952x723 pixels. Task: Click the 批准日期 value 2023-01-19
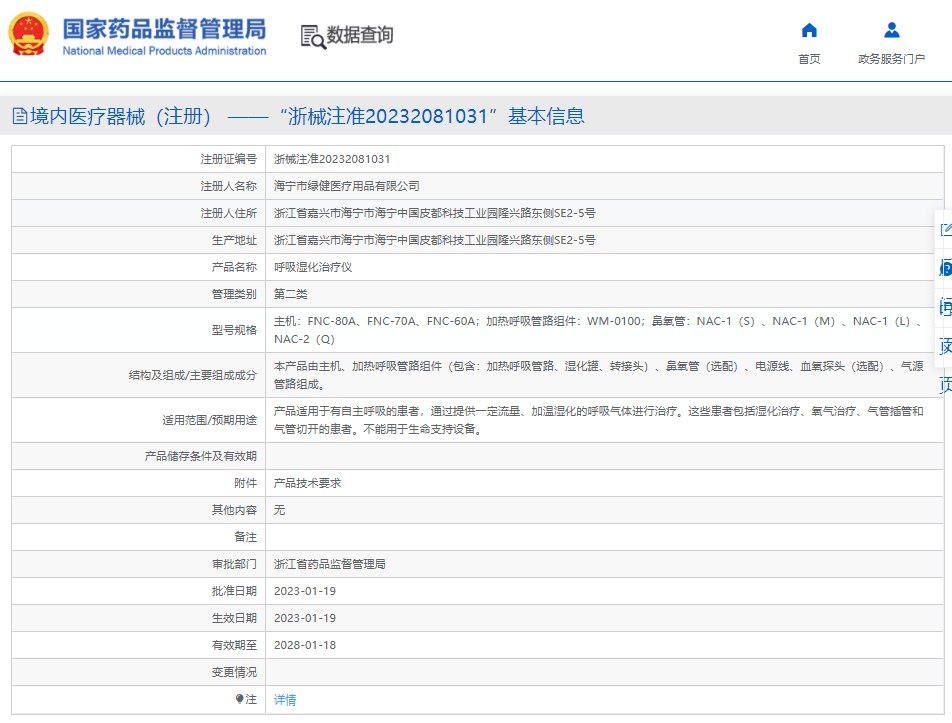click(305, 591)
